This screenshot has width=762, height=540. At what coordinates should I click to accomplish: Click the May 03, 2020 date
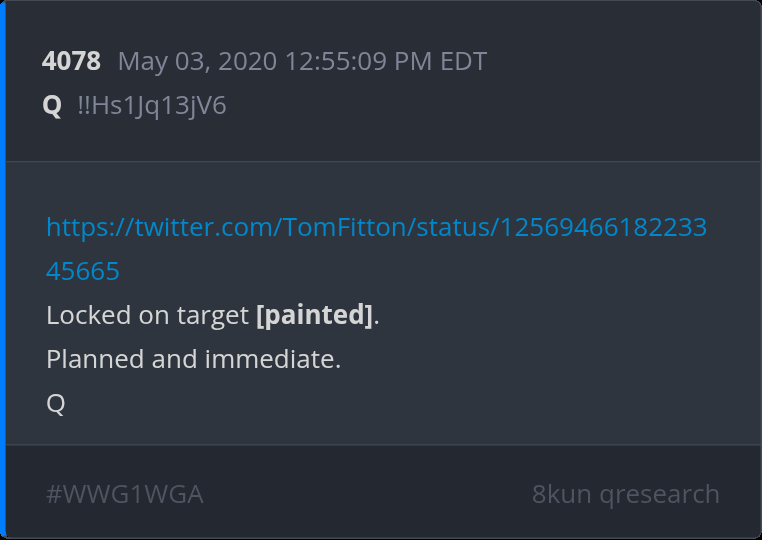coord(196,62)
